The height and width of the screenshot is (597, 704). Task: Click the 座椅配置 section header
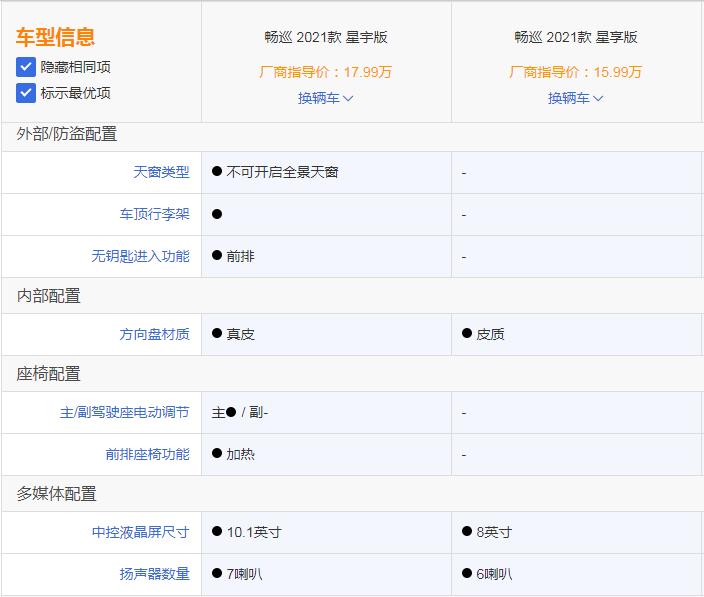[x=48, y=374]
